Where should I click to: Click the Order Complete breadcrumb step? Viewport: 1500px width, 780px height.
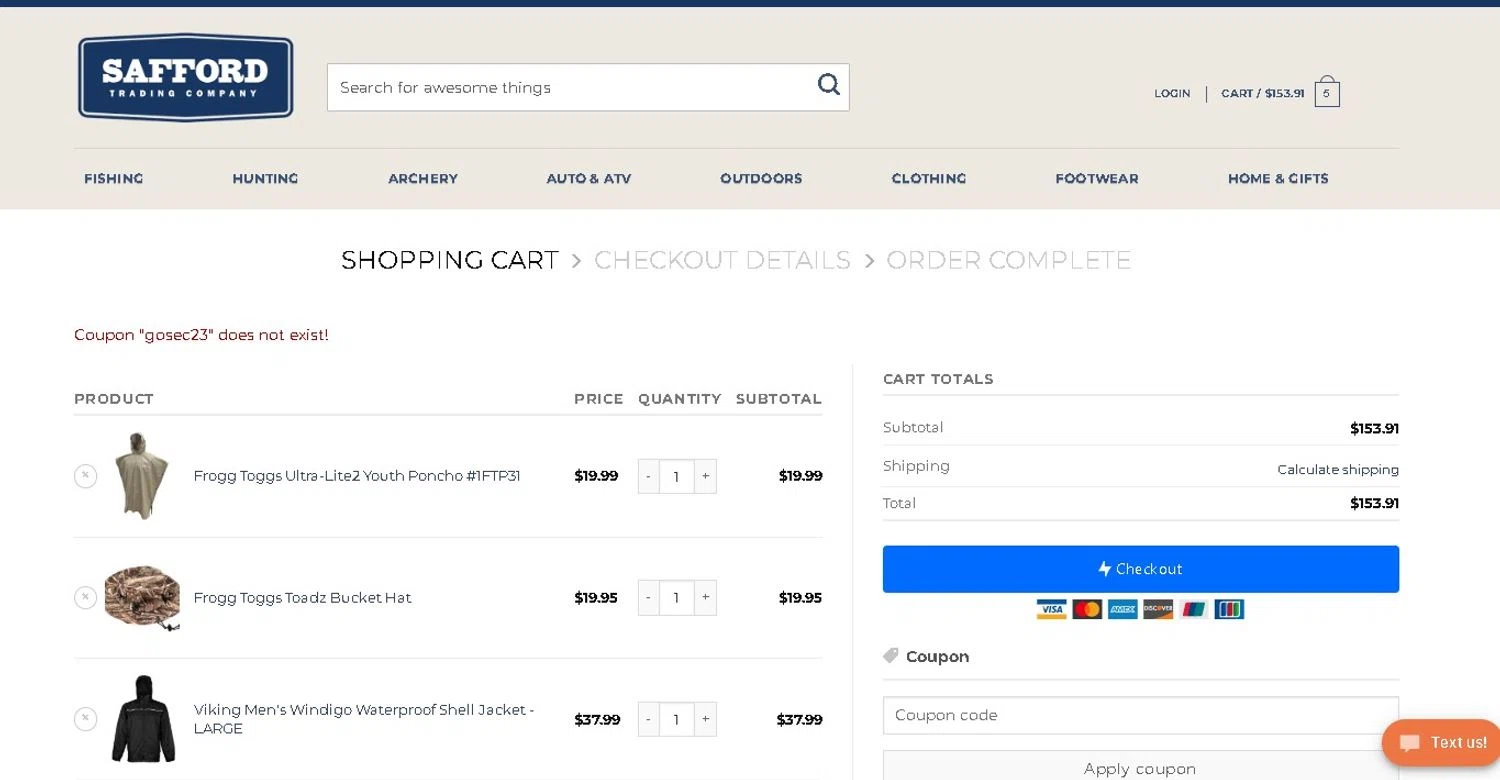(x=1009, y=260)
